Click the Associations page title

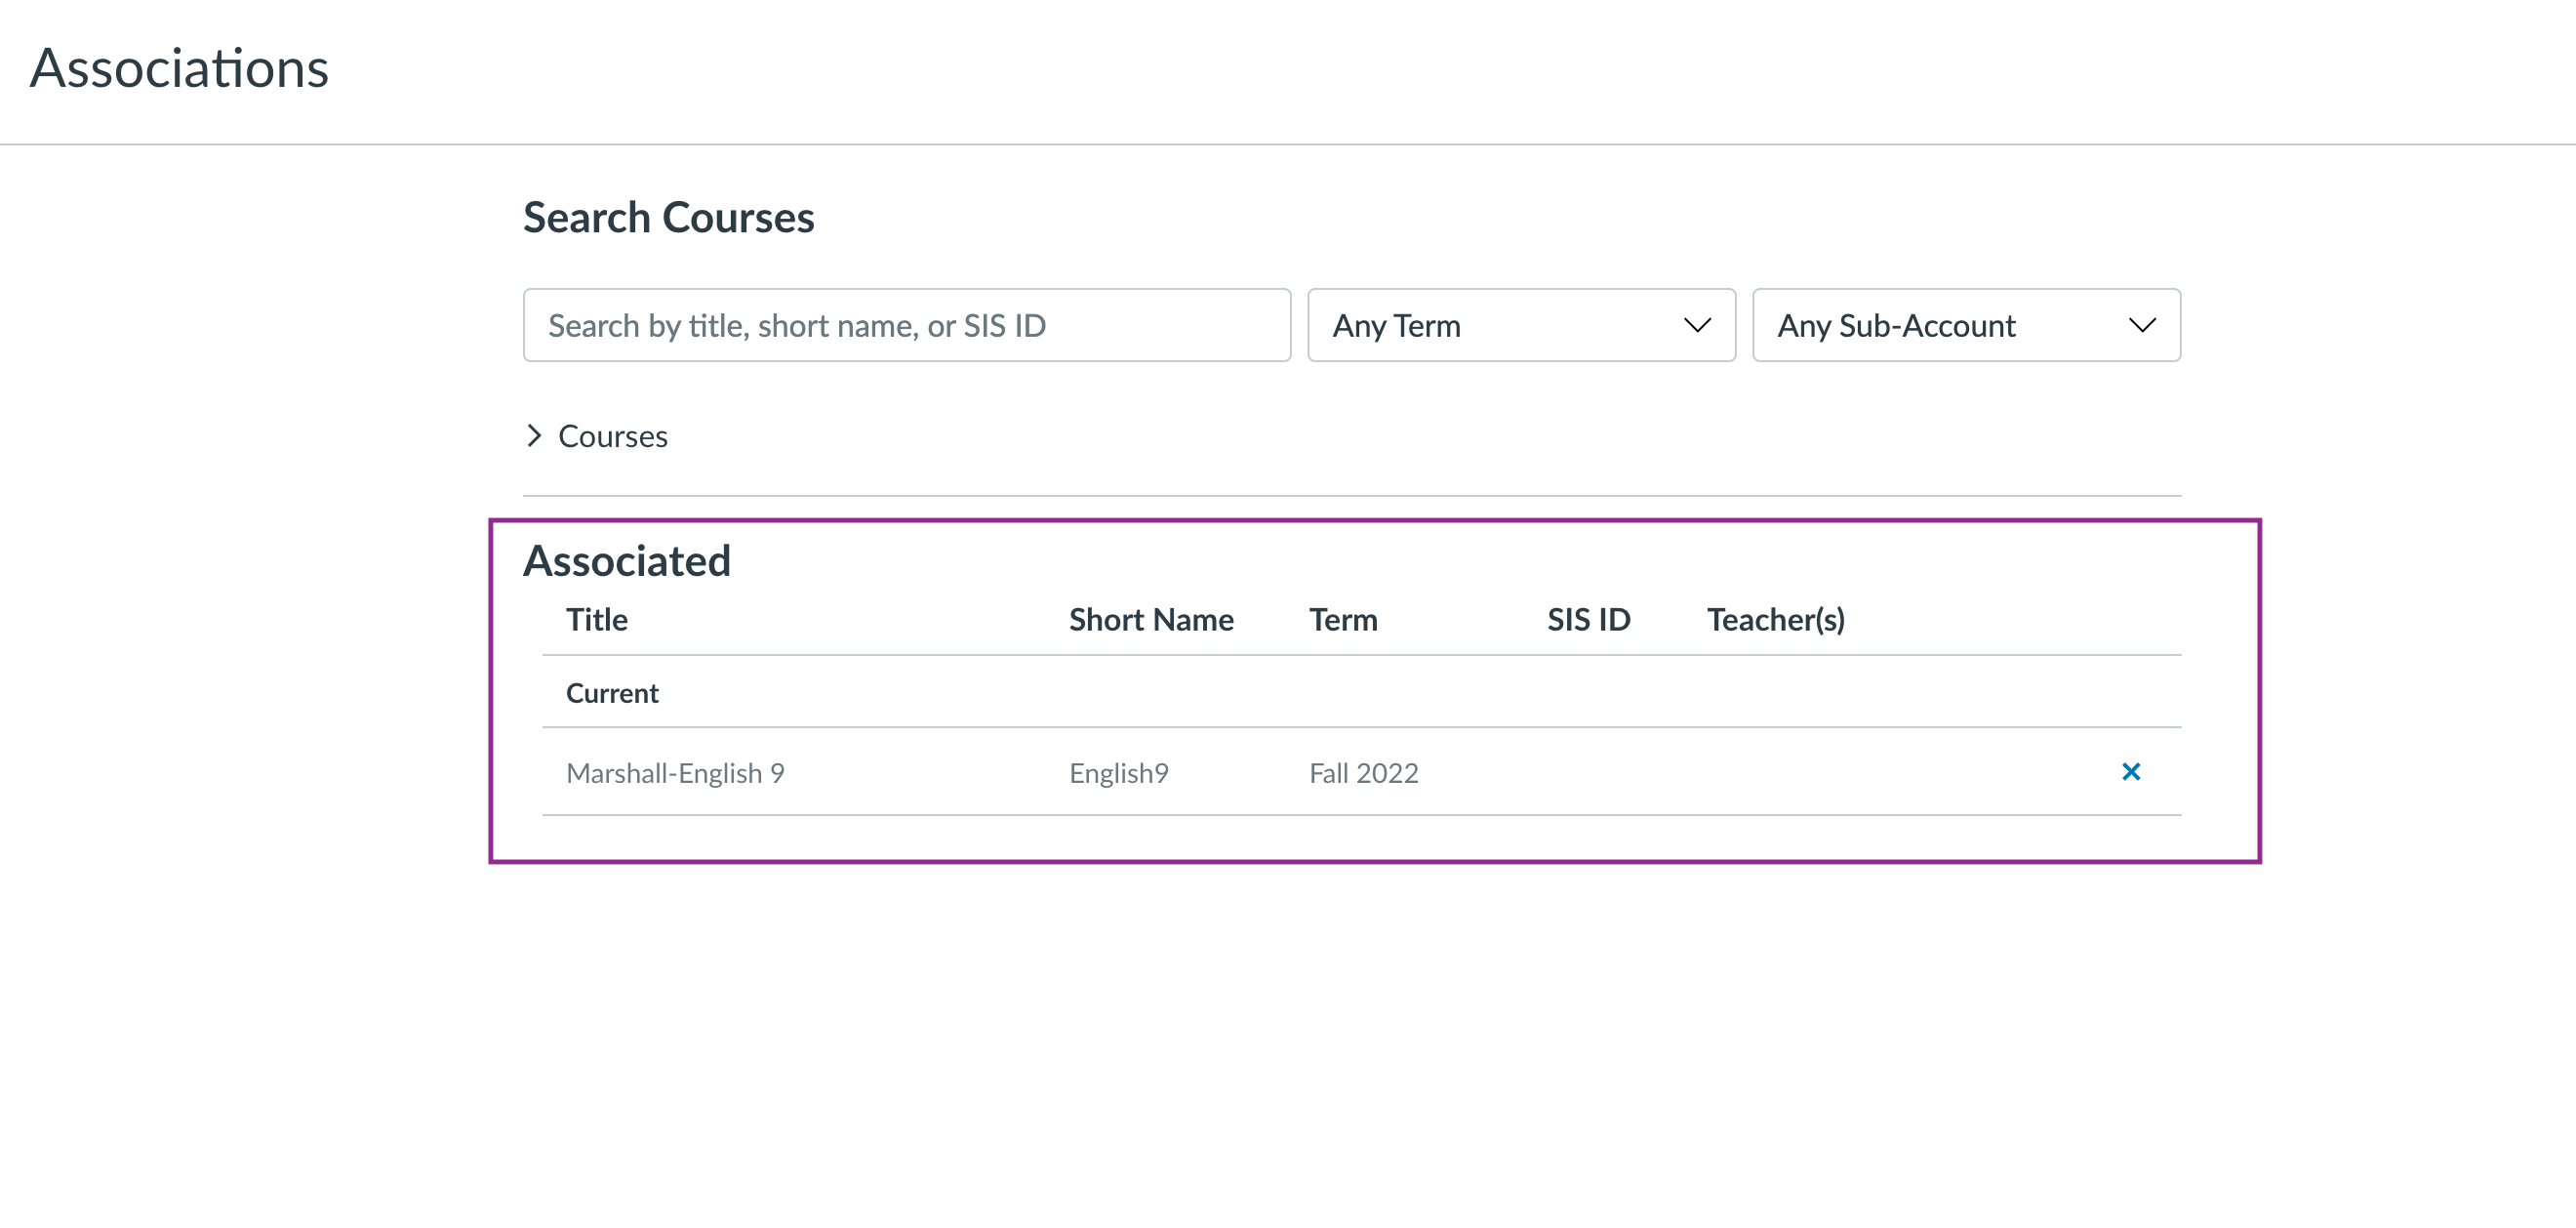[179, 68]
